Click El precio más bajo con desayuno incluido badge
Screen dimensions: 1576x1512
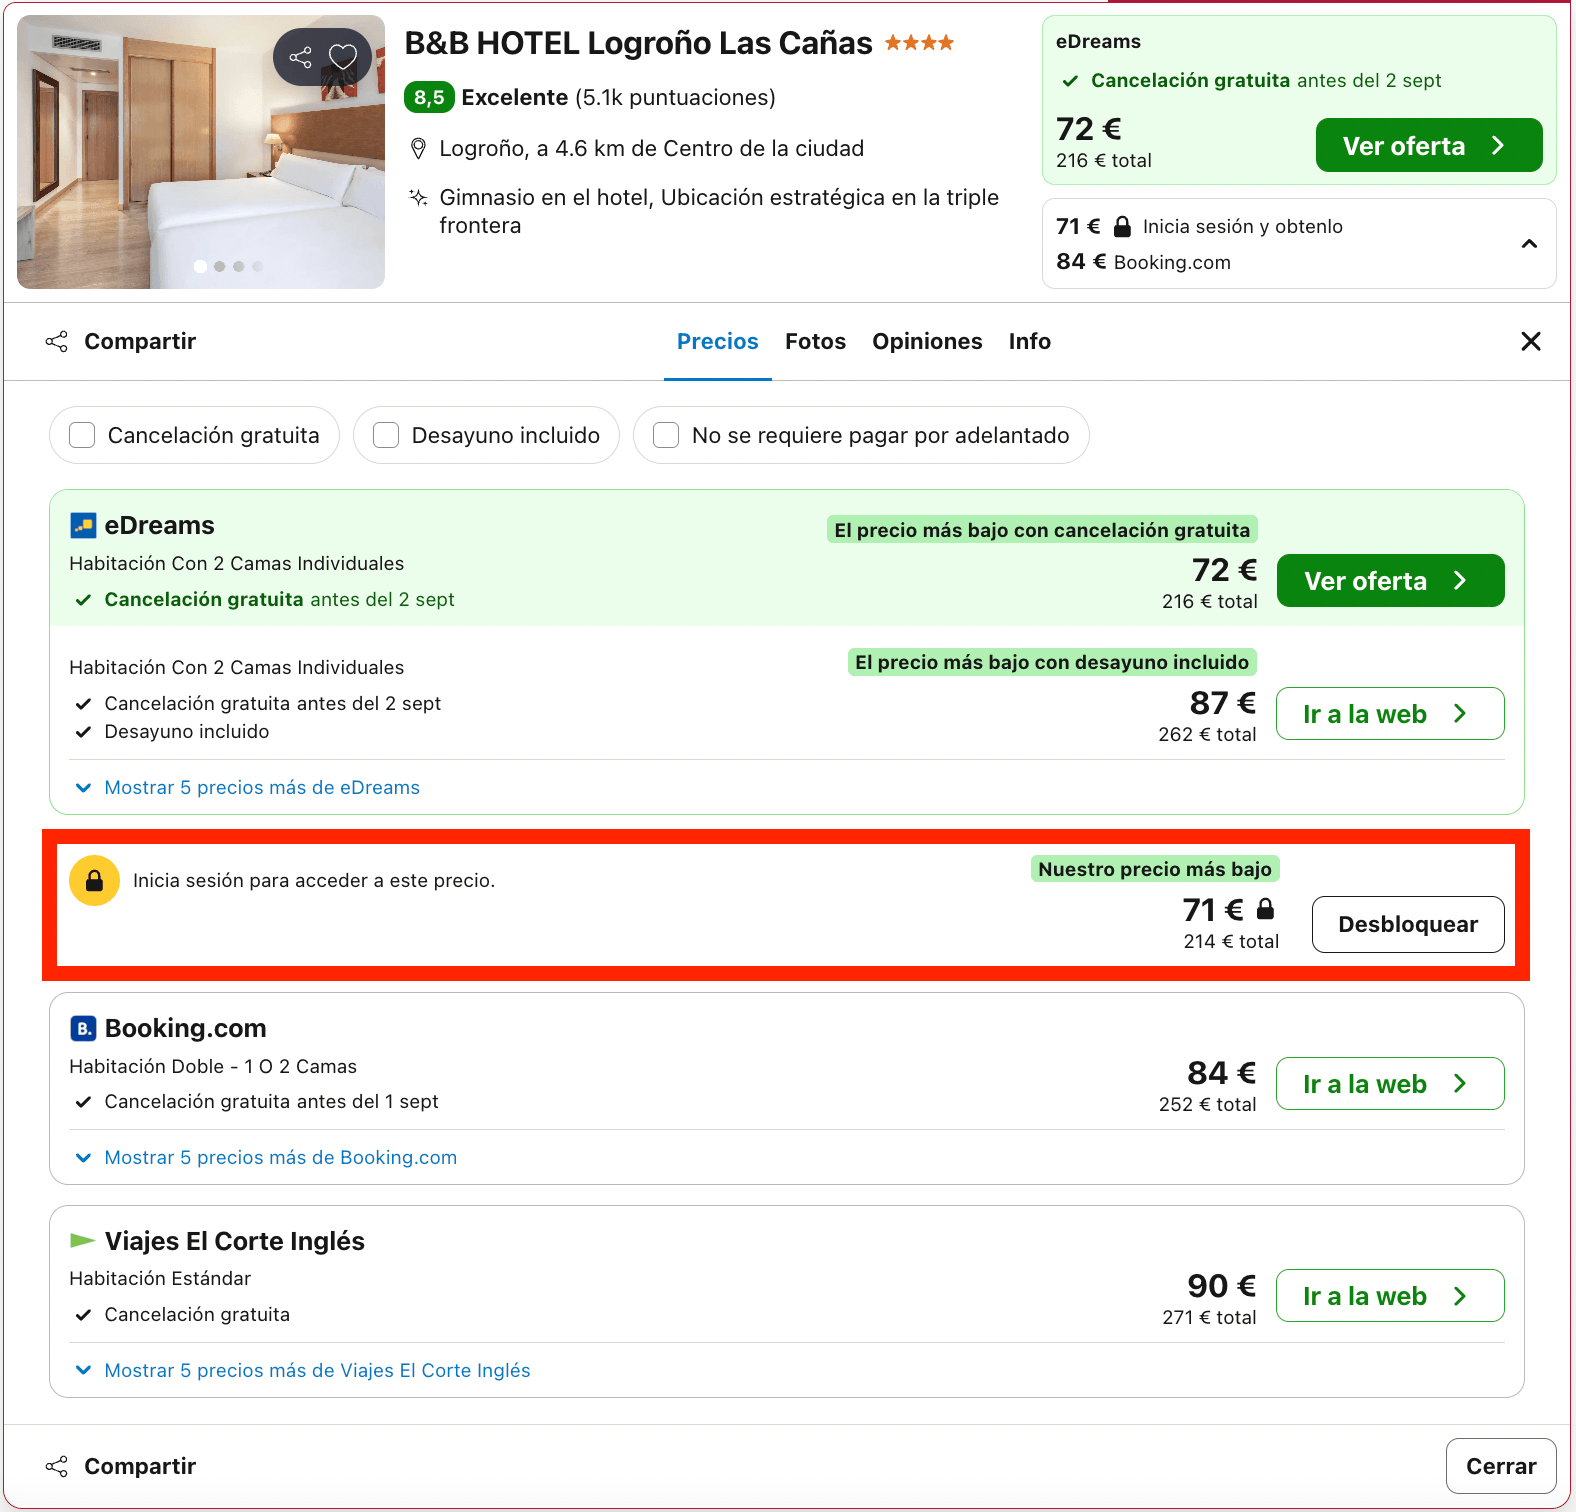(1052, 662)
